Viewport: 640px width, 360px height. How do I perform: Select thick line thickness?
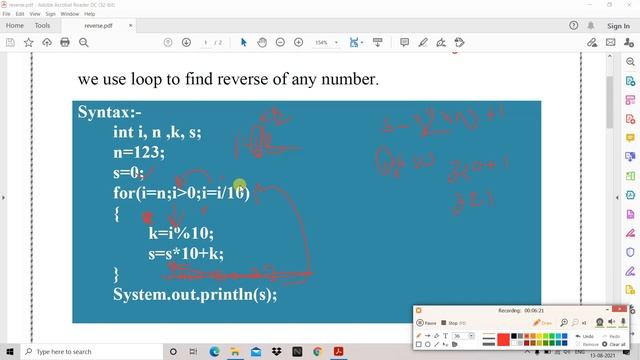point(489,344)
